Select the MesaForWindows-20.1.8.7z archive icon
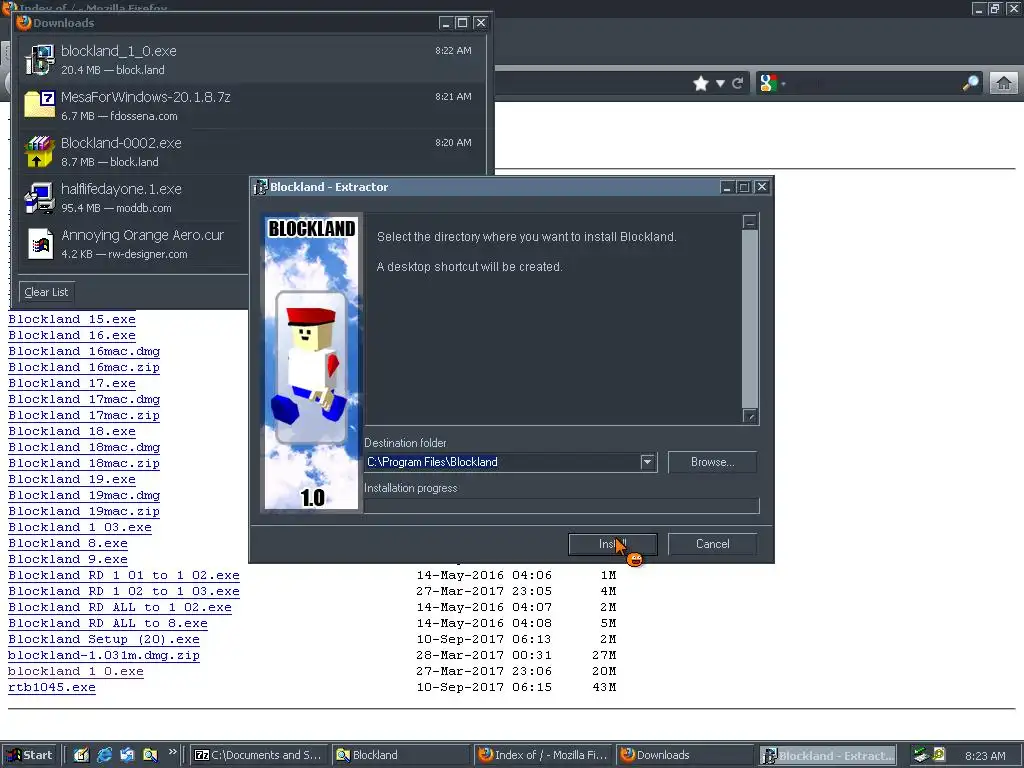 point(39,105)
